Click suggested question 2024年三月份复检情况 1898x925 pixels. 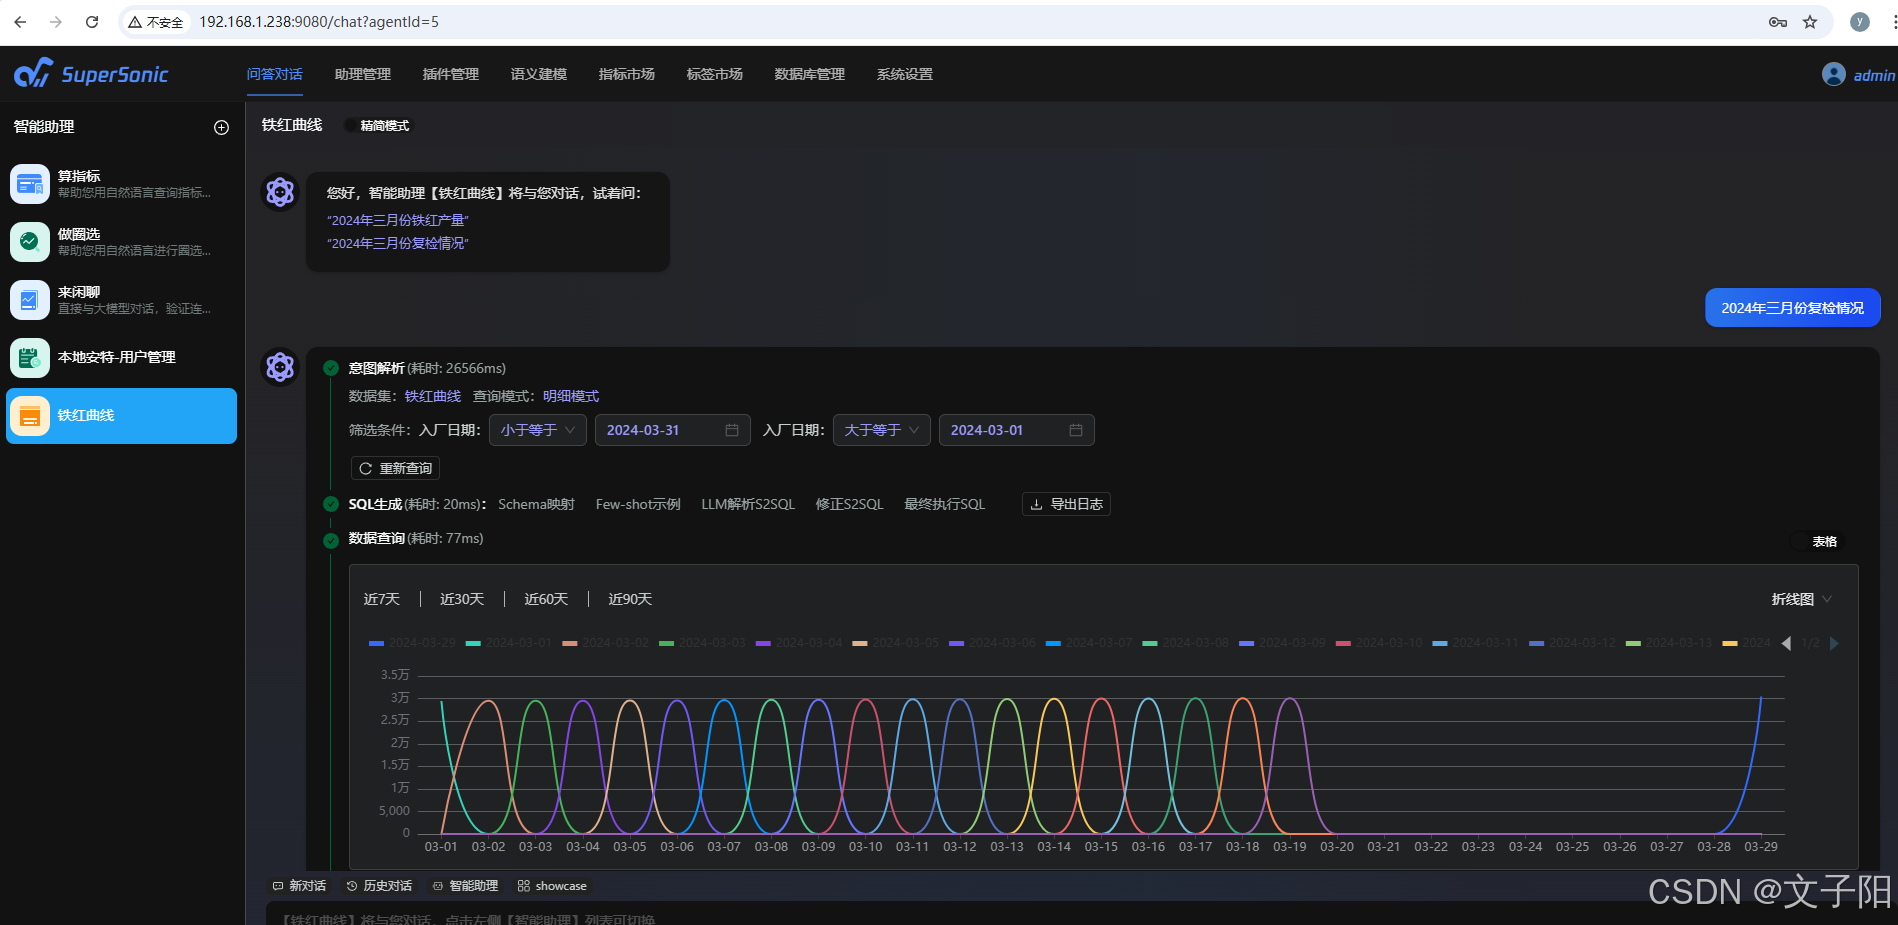click(398, 243)
